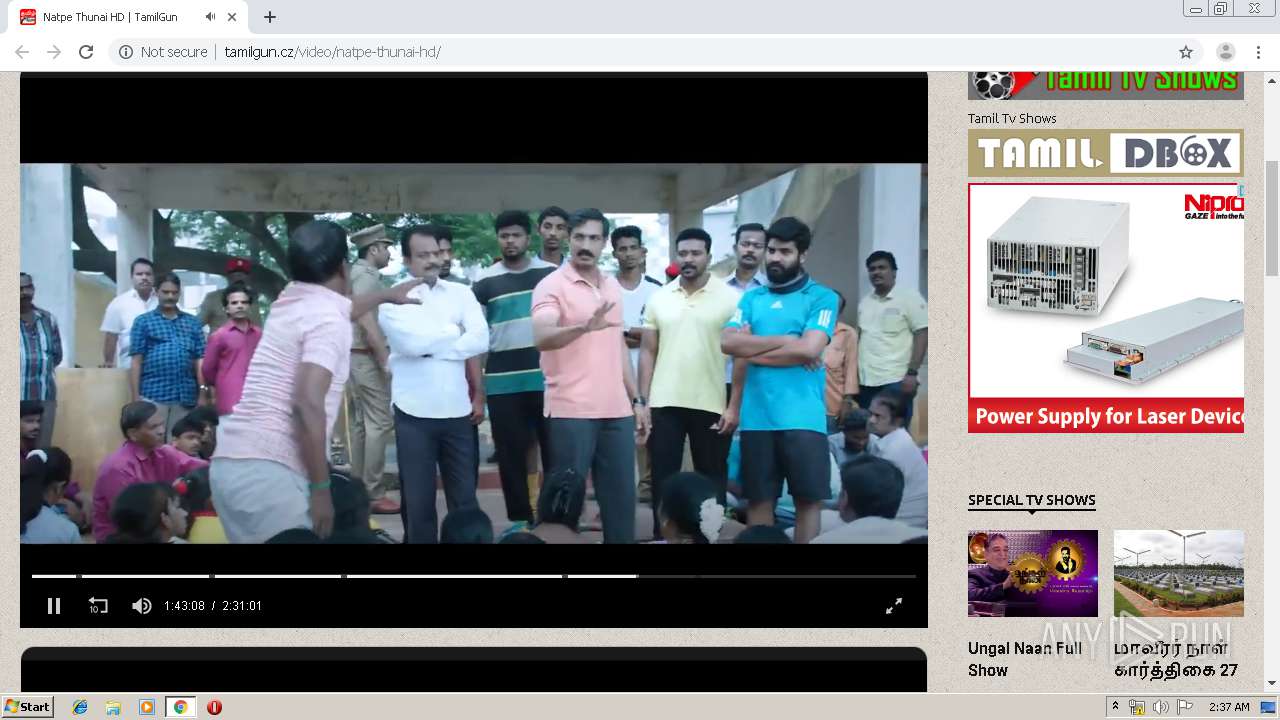The image size is (1280, 720).
Task: Open the Power Supply for Laser advertisement
Action: tap(1106, 307)
